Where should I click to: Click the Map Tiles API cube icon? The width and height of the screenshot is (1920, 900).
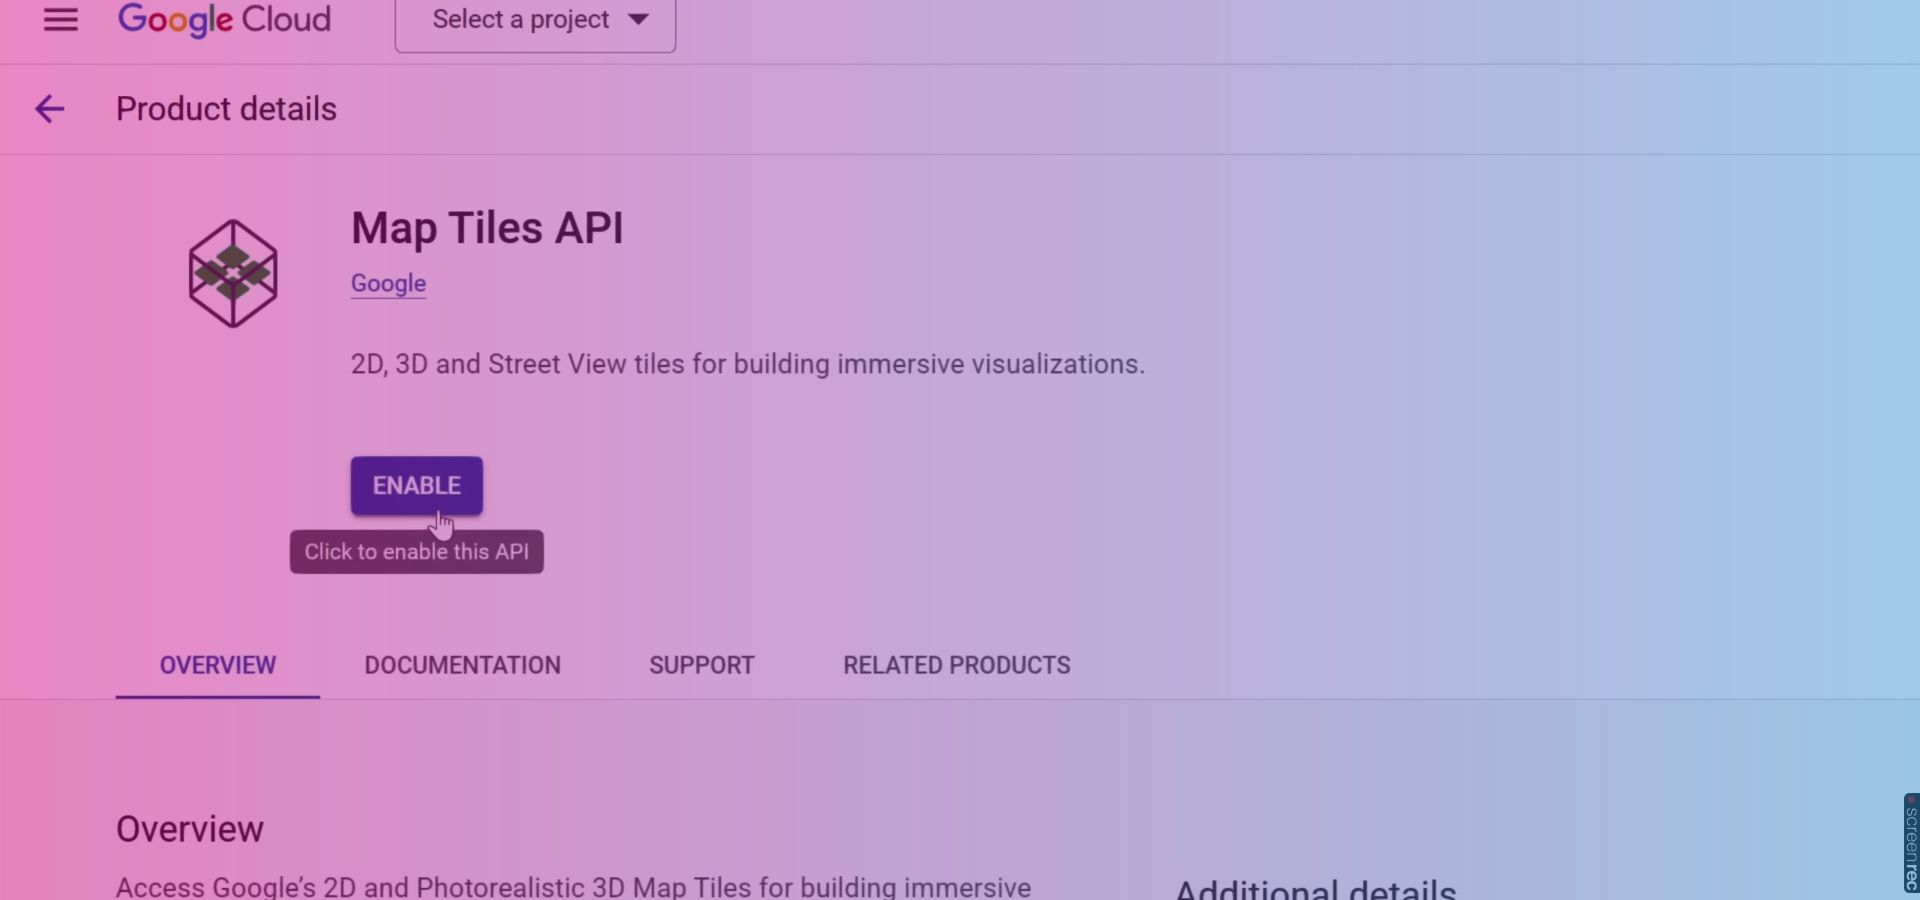pos(233,273)
